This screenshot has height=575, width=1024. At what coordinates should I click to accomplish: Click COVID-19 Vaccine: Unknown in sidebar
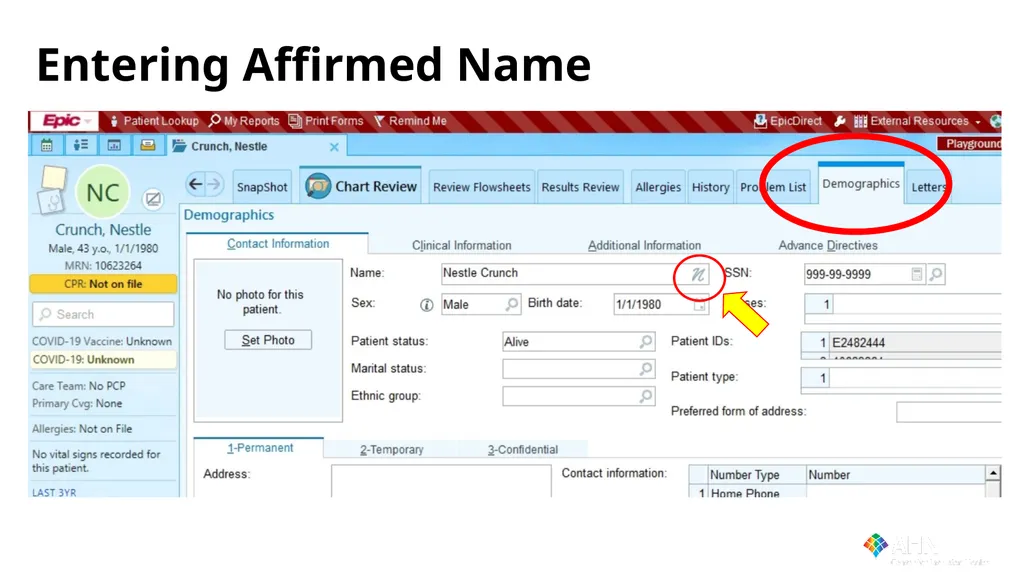click(x=102, y=341)
